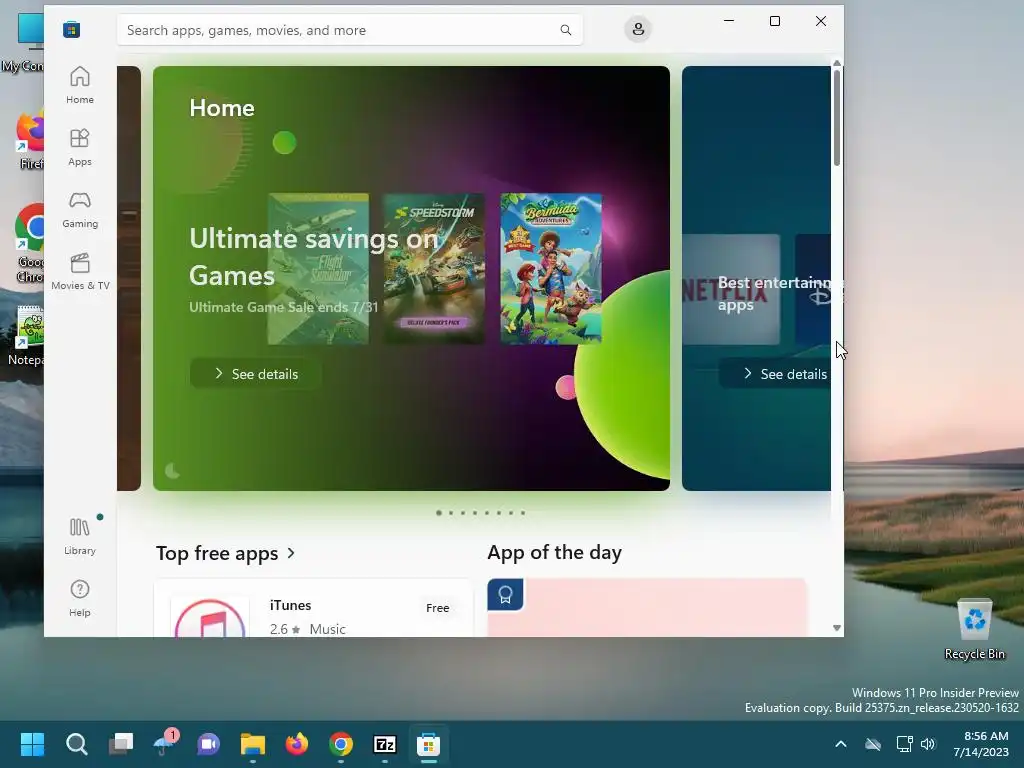Click the OneDrive cloud tray icon
This screenshot has height=768, width=1024.
point(873,744)
